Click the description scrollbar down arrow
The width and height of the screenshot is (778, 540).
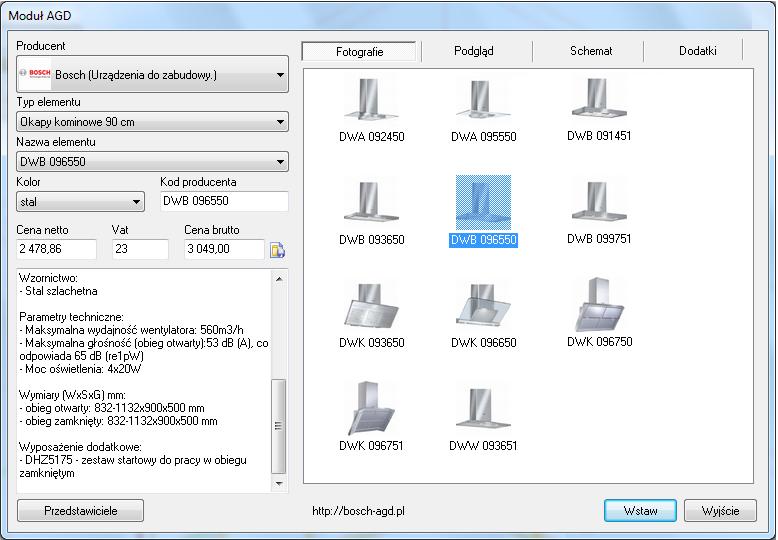(x=279, y=483)
